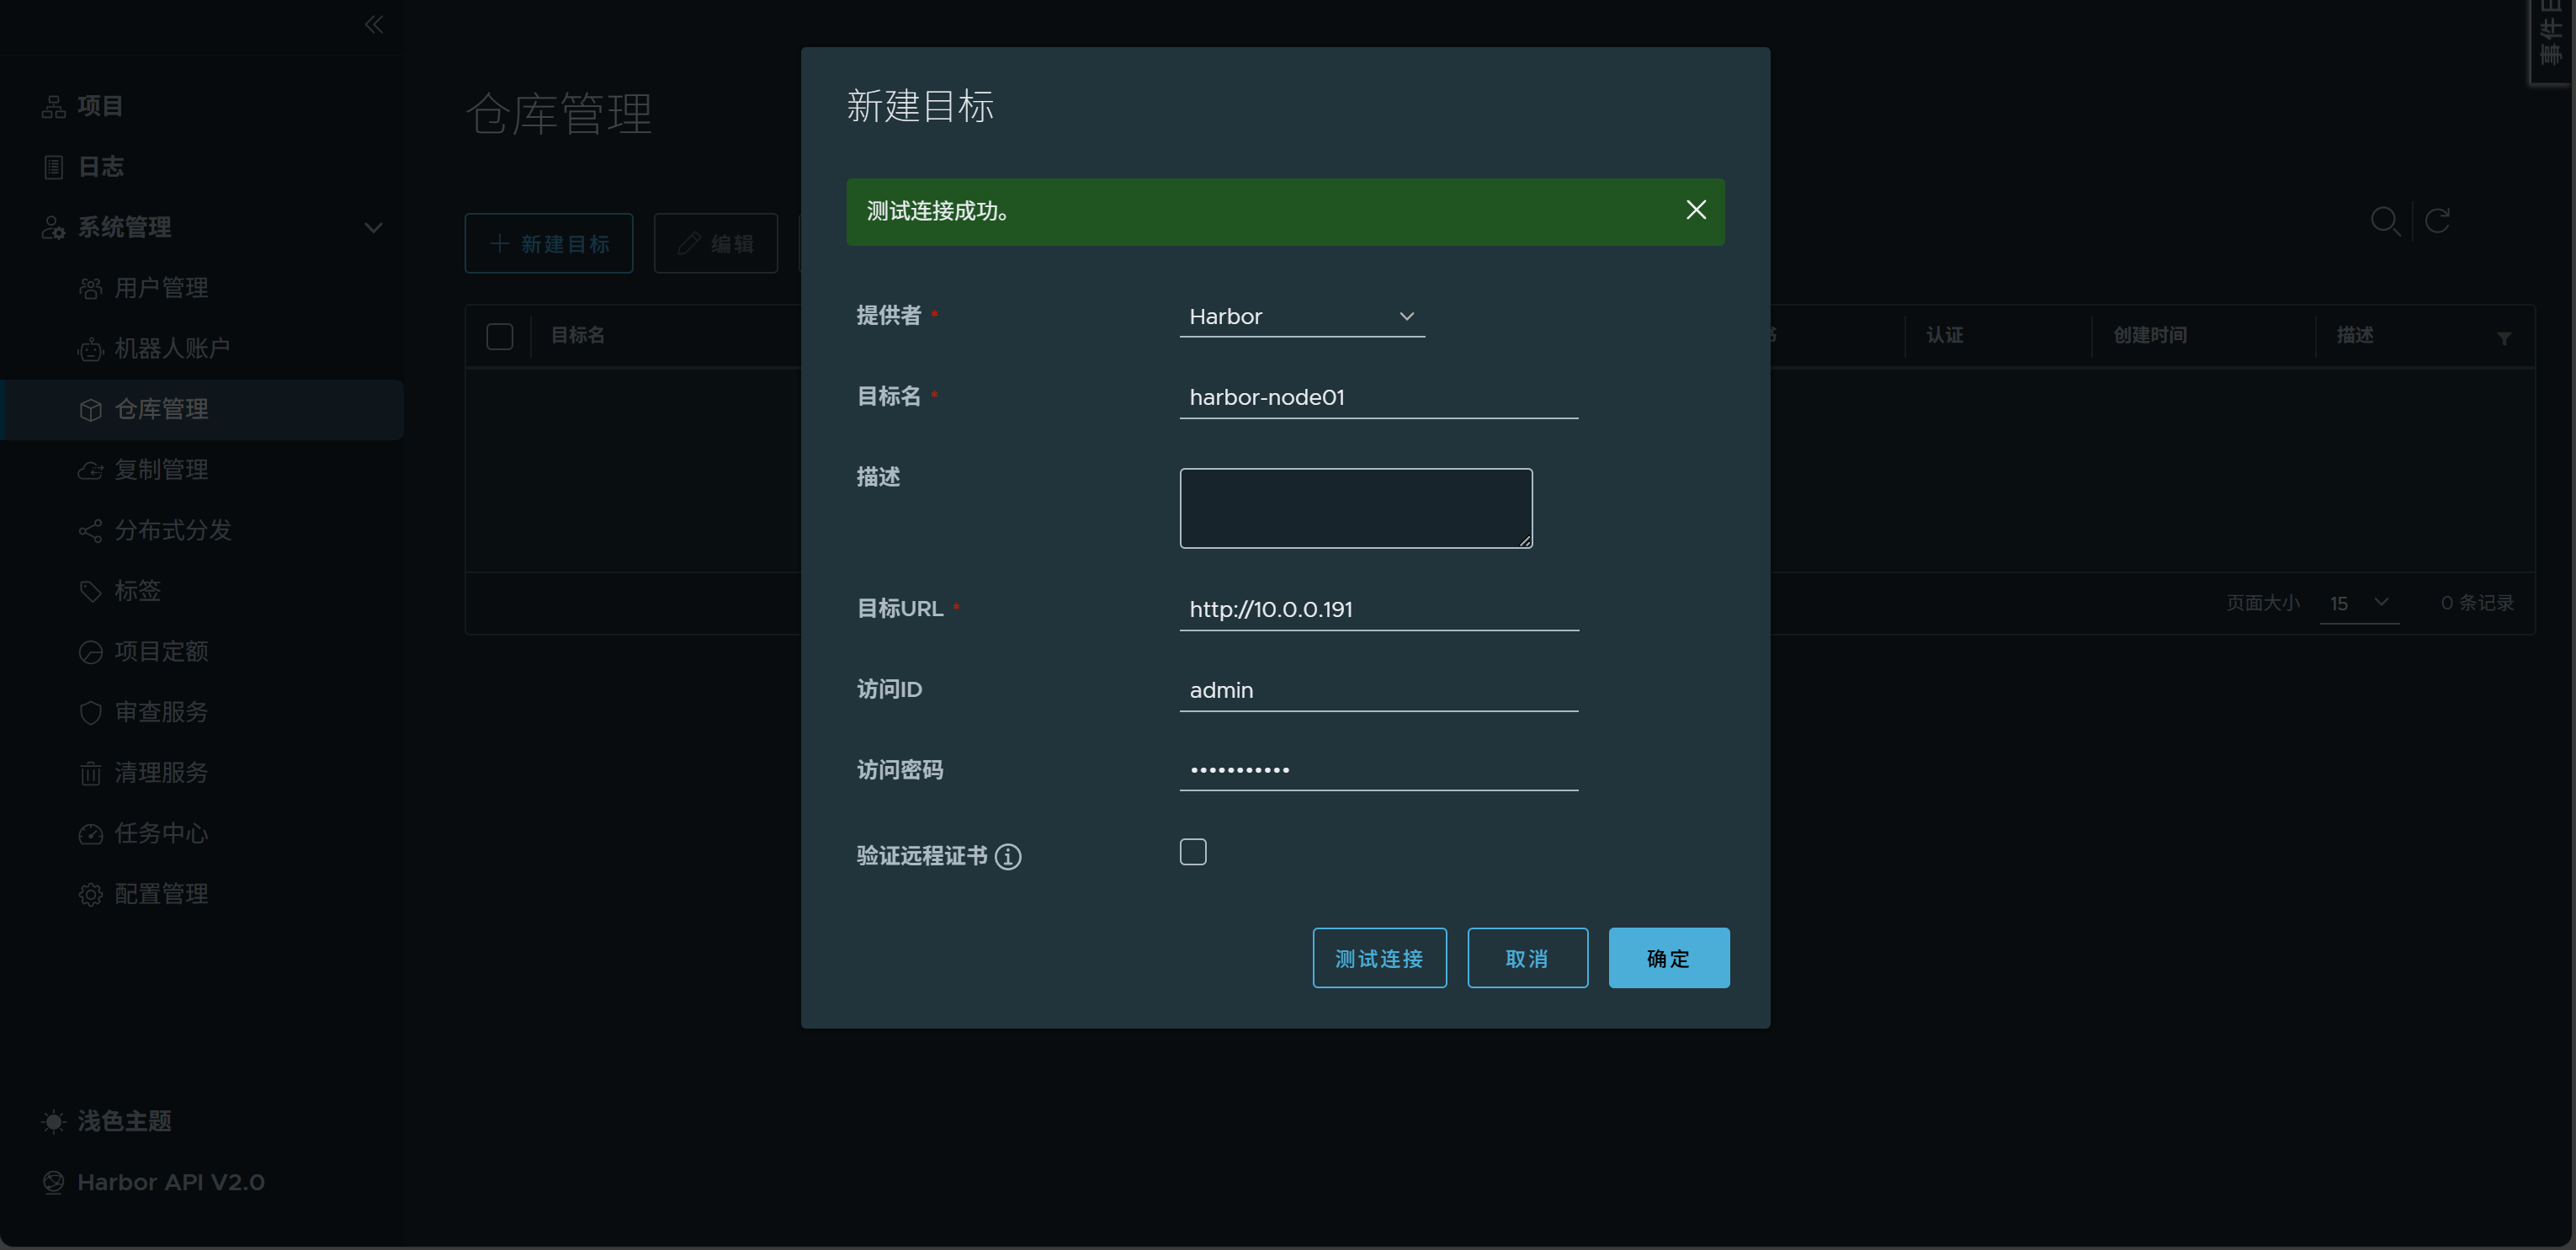2576x1250 pixels.
Task: Open the 提供者 Harbor dropdown
Action: (x=1301, y=317)
